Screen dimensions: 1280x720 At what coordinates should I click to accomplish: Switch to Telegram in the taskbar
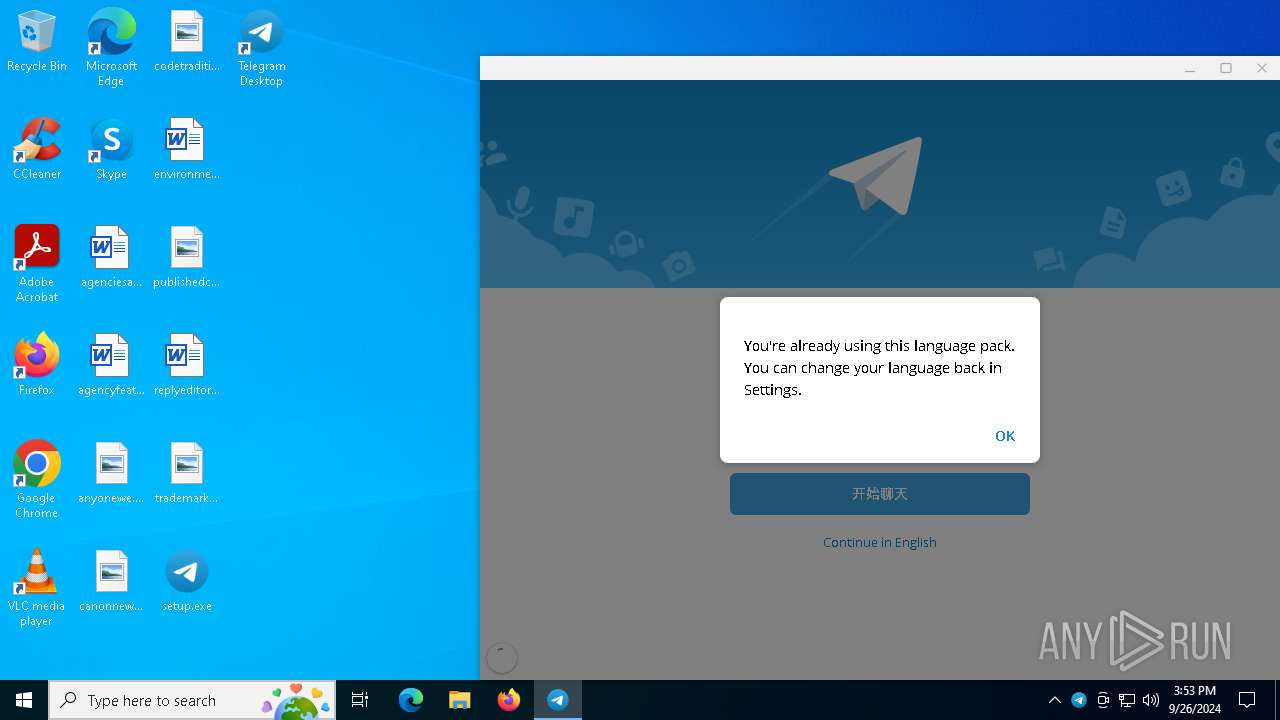click(x=558, y=700)
